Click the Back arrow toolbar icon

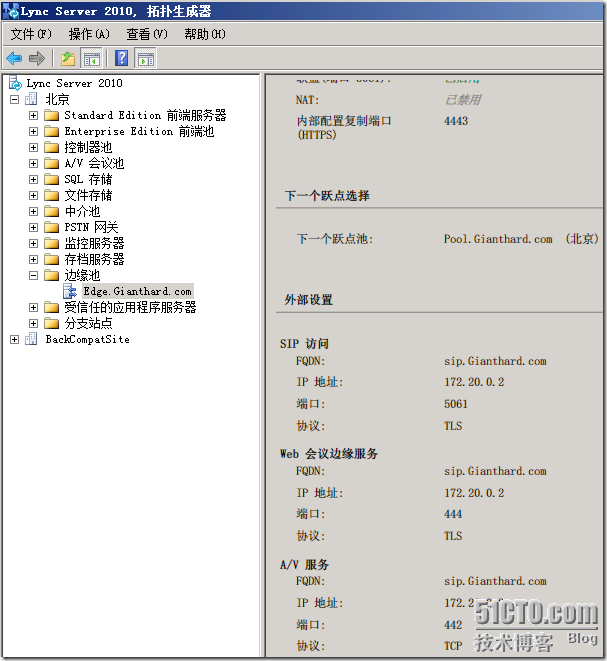pos(14,58)
